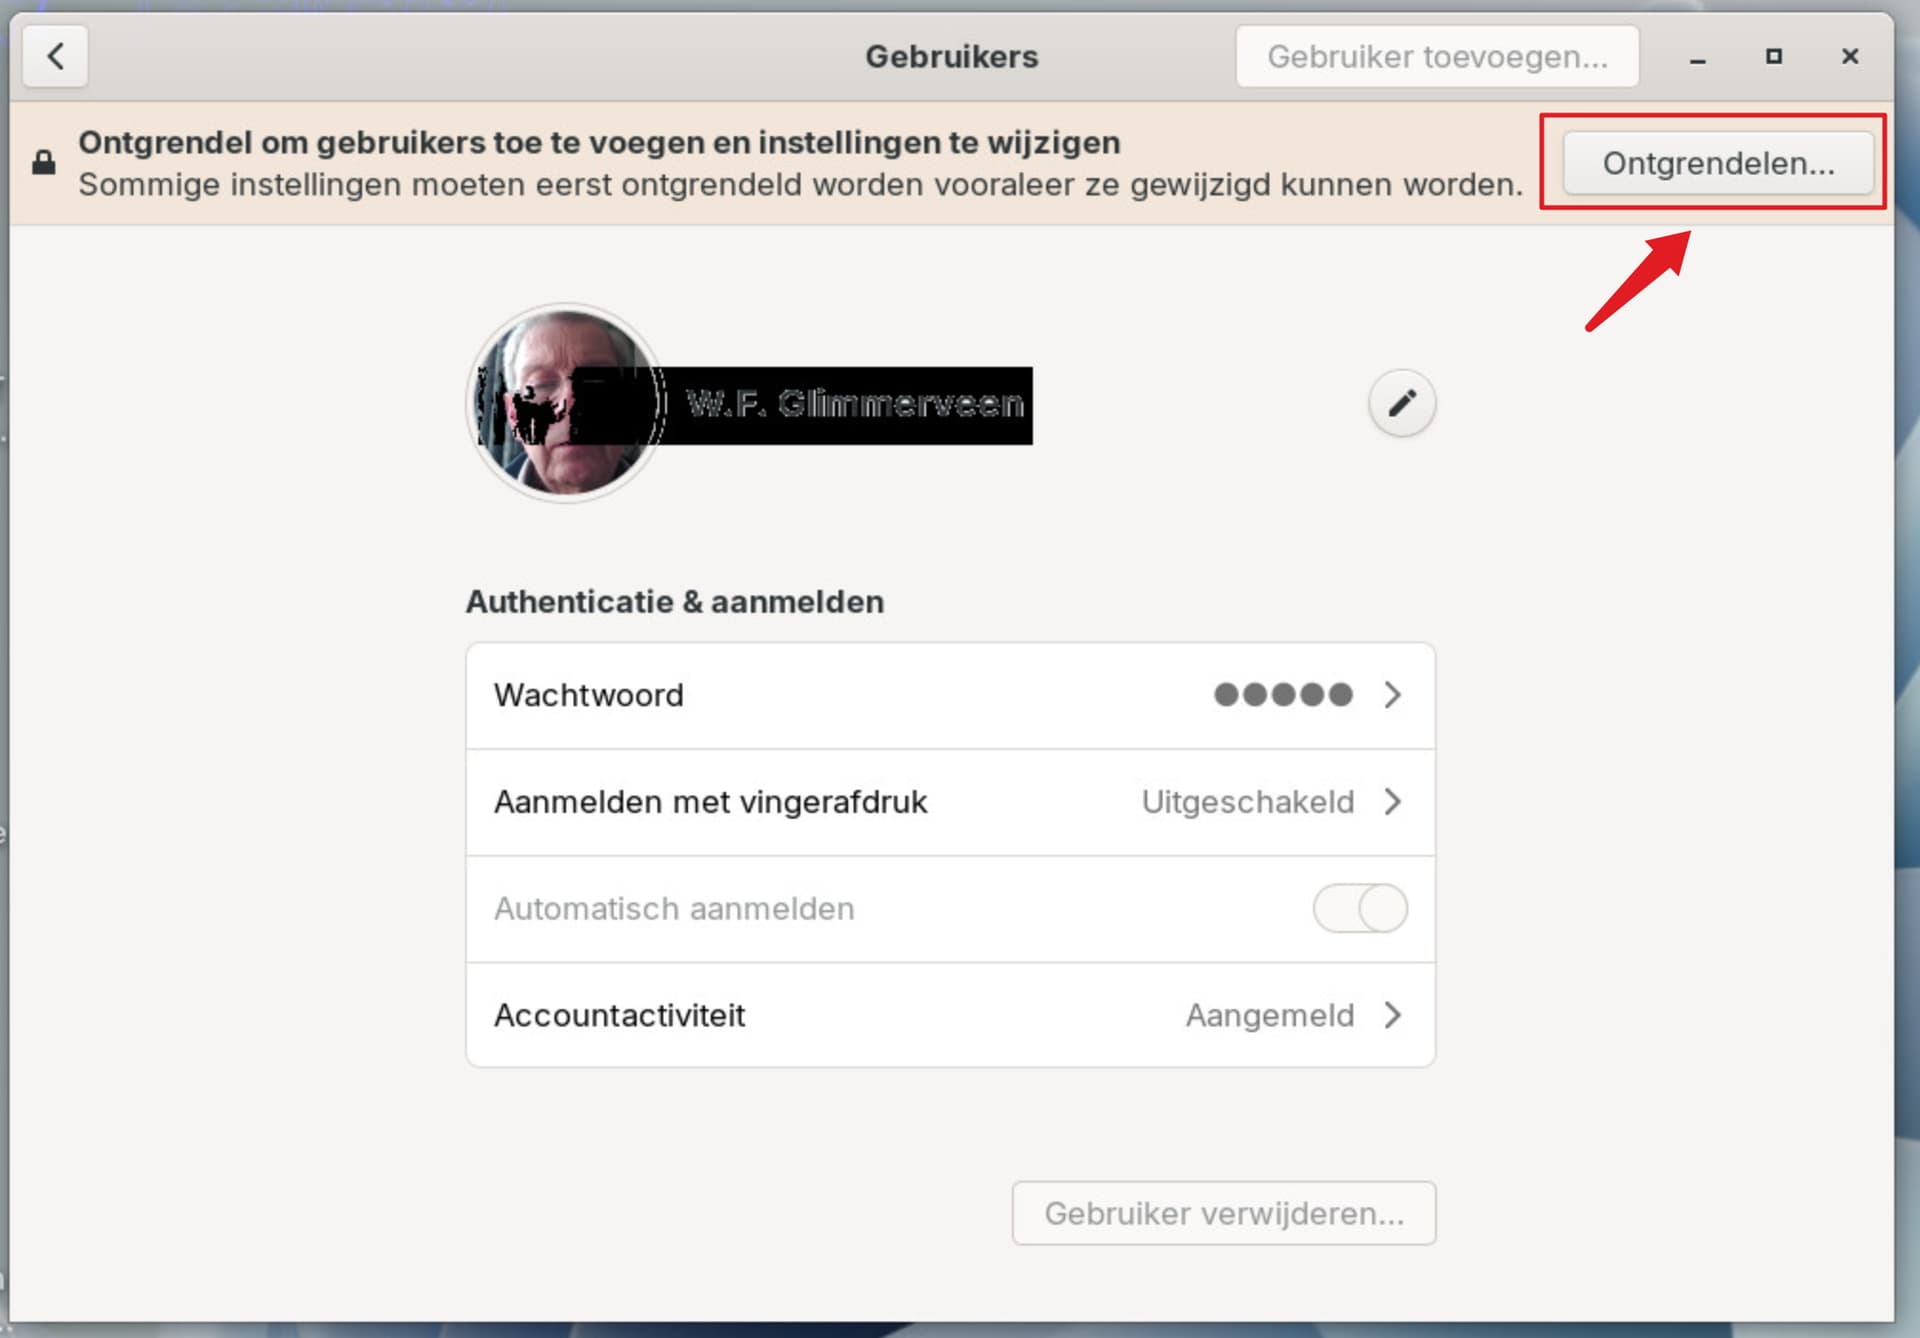The height and width of the screenshot is (1338, 1920).
Task: Click the Aangemeld activity status
Action: (1269, 1015)
